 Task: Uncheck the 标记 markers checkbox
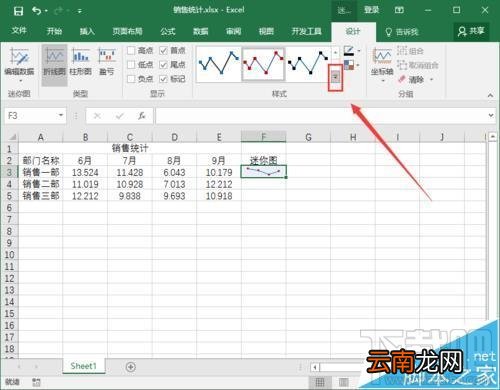point(163,79)
